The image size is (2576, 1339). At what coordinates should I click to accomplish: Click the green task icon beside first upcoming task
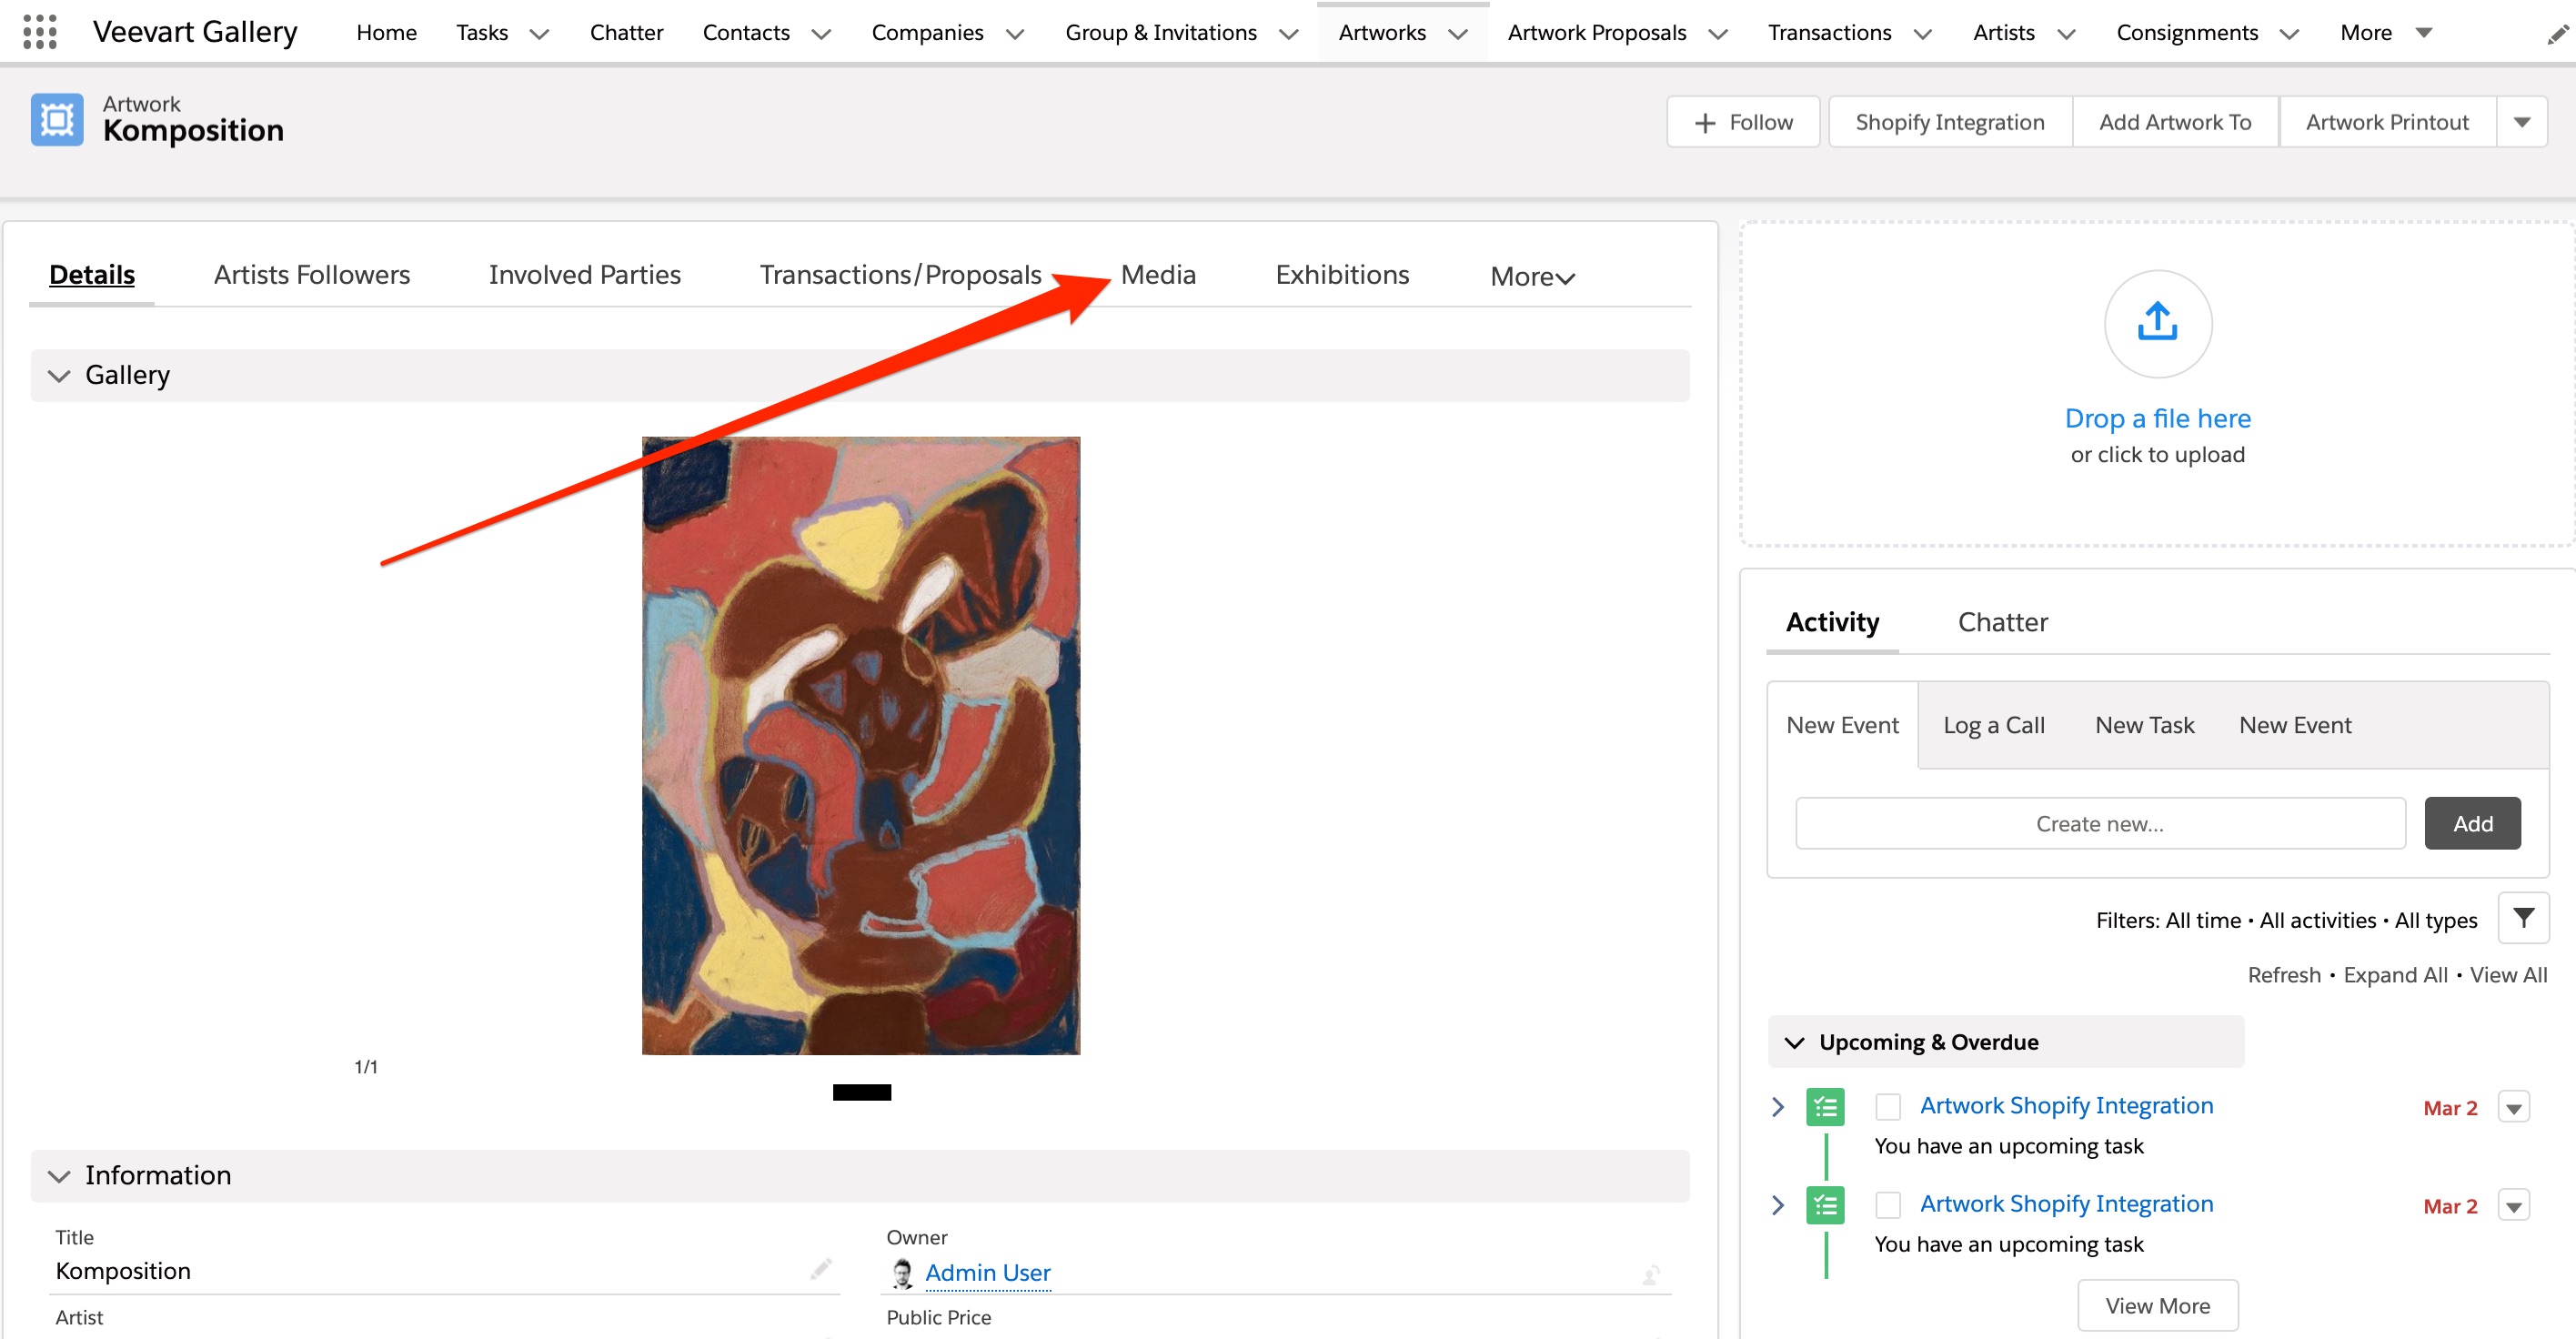1825,1106
